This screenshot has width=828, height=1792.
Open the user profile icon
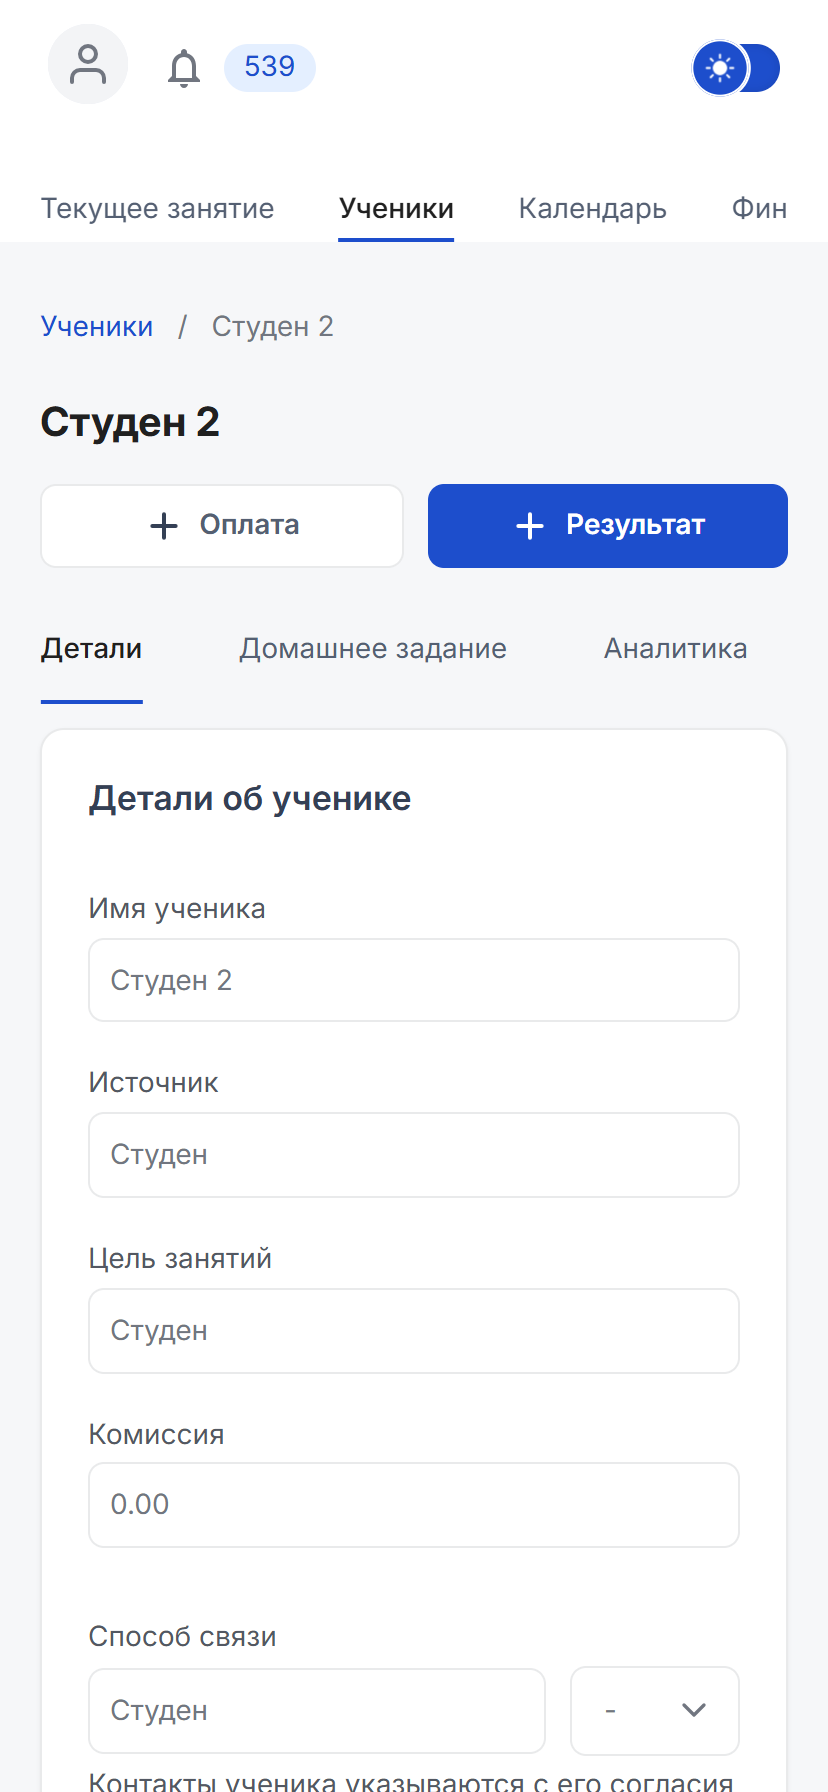[x=87, y=64]
